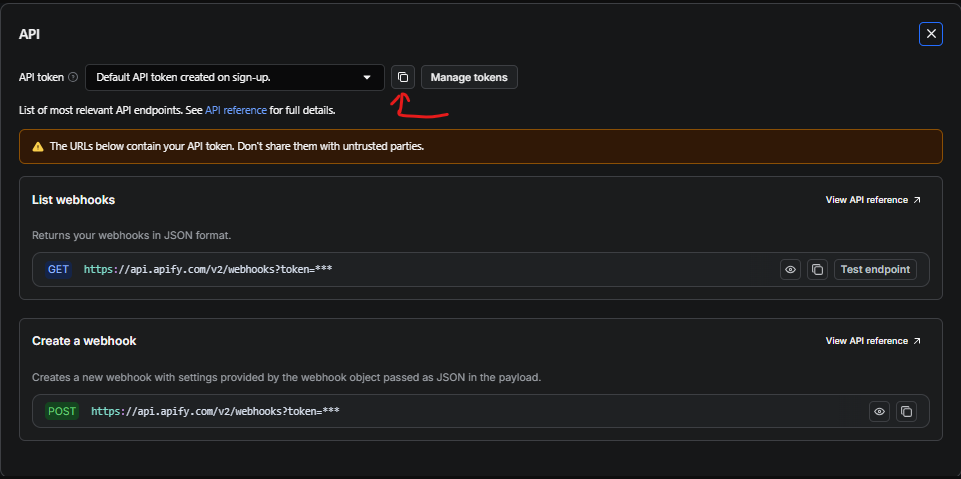
Task: Click the green POST method badge
Action: (x=62, y=412)
